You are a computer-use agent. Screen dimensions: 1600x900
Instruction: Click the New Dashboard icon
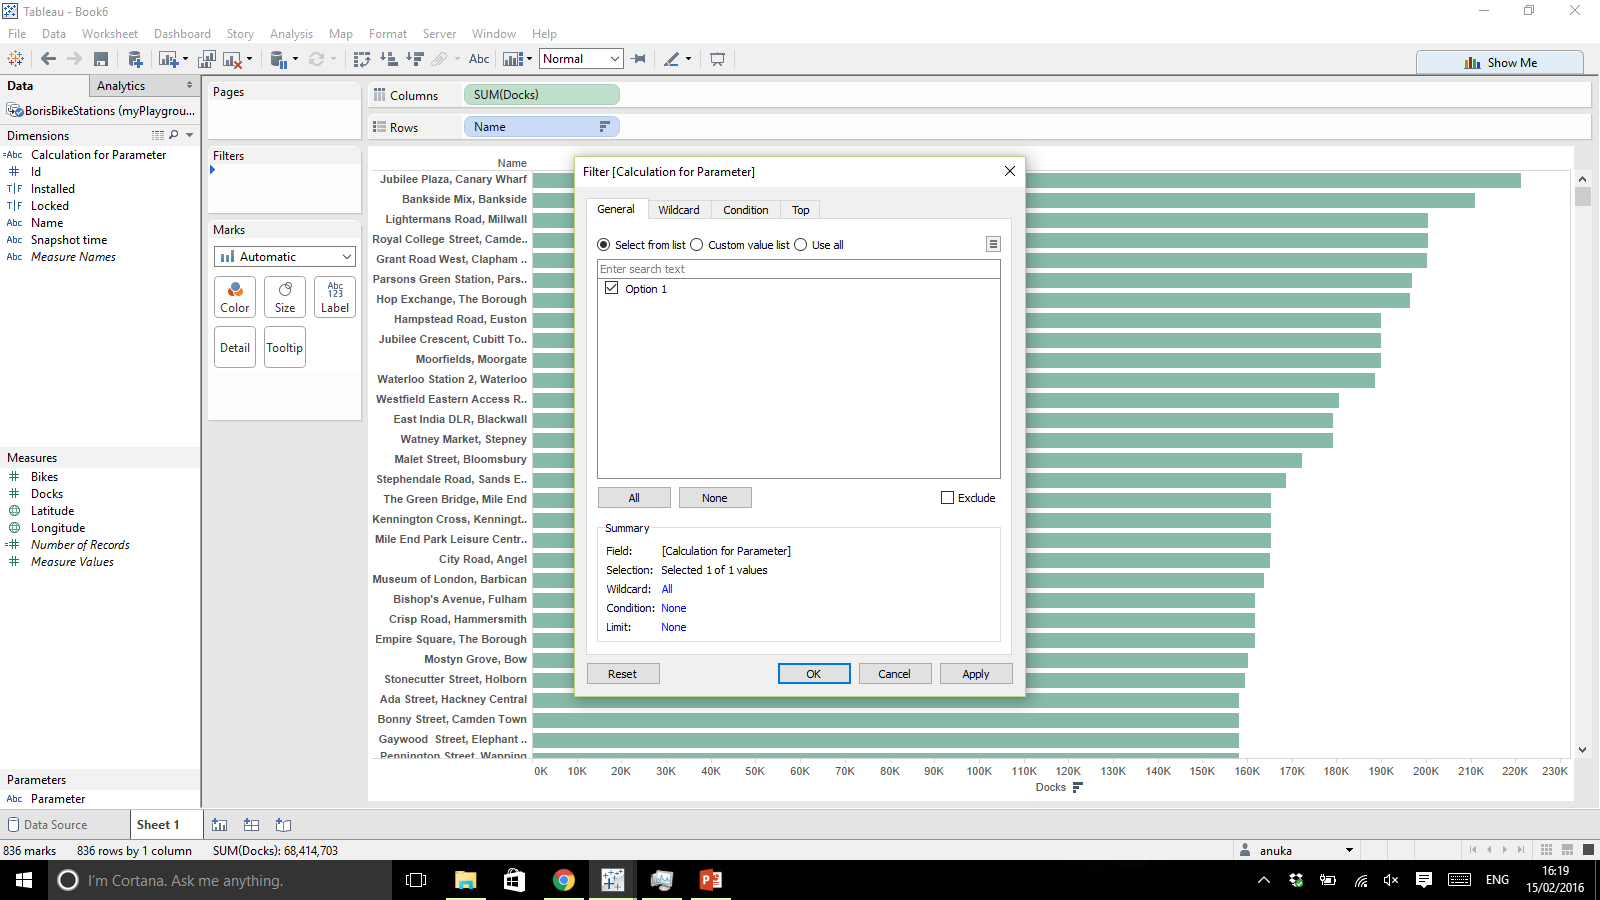click(x=252, y=825)
